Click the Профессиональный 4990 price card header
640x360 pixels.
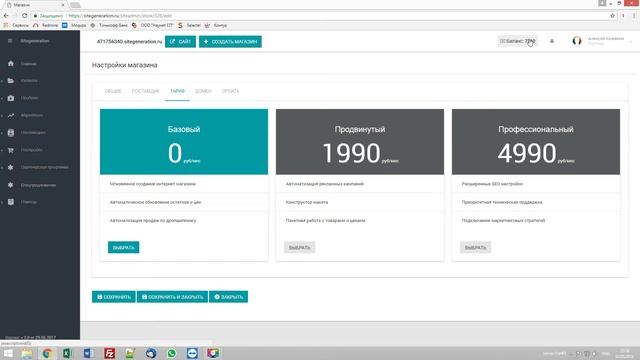pos(536,142)
